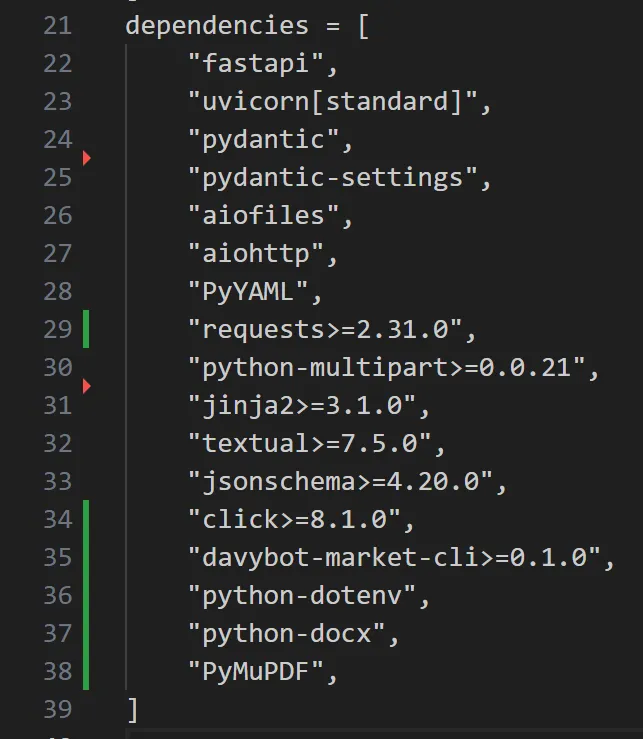Select line number 26

pyautogui.click(x=58, y=215)
